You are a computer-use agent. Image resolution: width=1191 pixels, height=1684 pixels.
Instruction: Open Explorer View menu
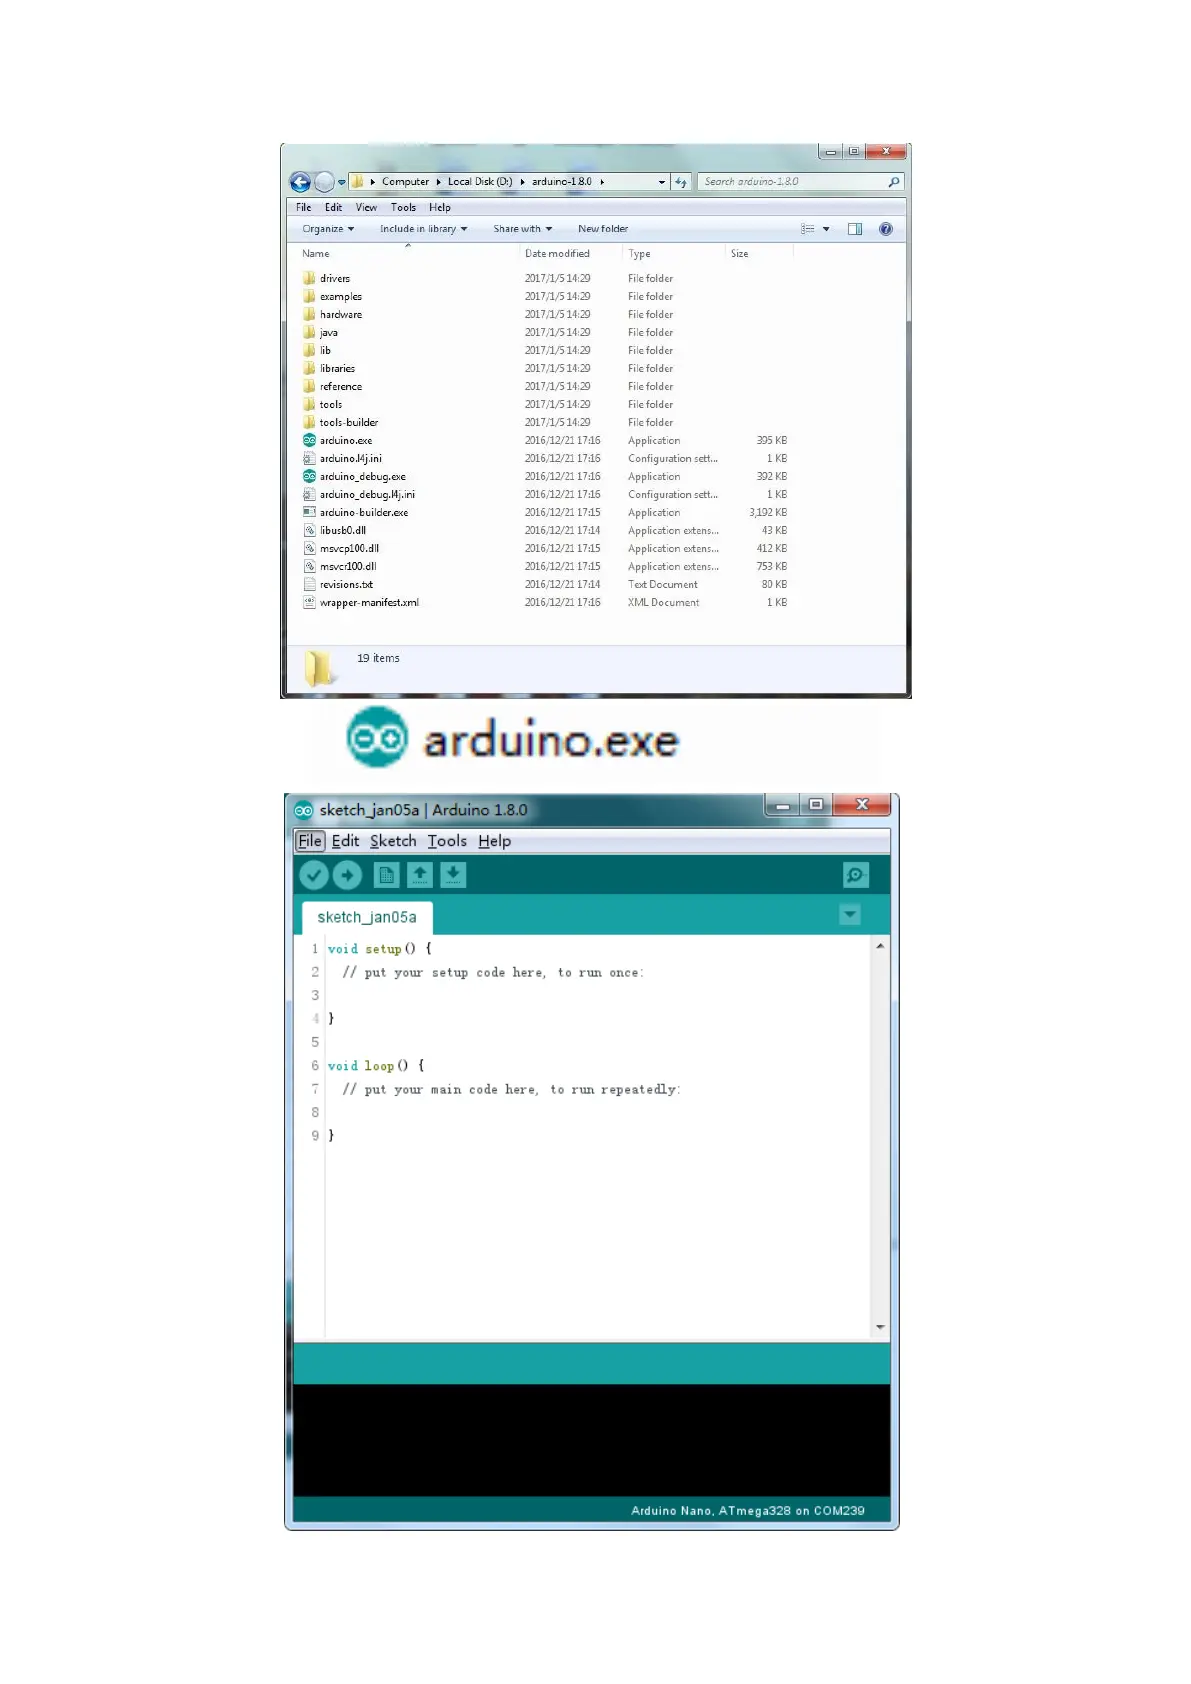pos(366,208)
